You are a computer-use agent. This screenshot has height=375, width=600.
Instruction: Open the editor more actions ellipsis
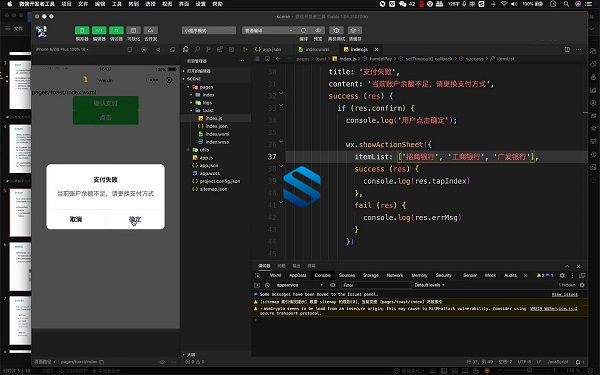[x=579, y=49]
